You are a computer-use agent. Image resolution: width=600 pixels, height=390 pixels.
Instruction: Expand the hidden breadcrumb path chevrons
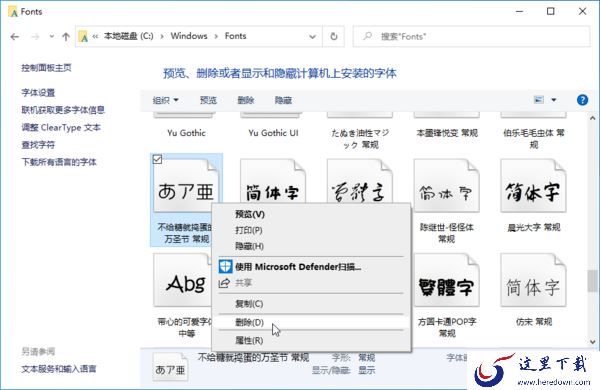pos(95,36)
